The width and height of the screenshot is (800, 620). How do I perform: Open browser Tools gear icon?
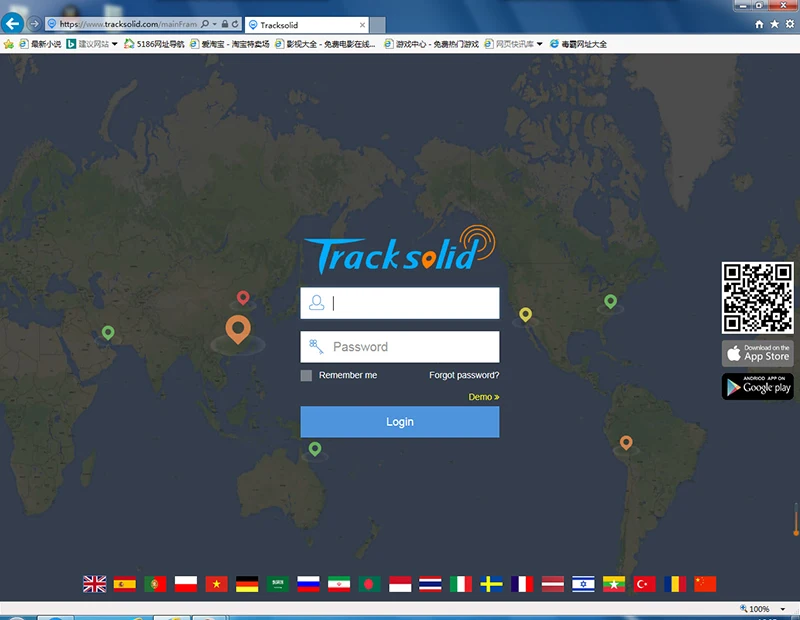pos(790,24)
